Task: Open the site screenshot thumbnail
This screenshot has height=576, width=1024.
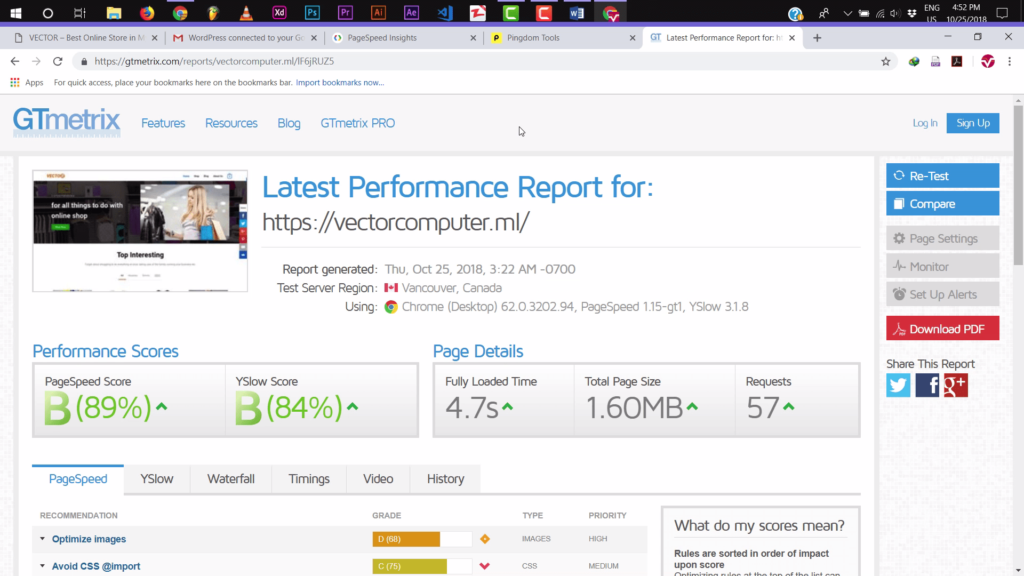Action: (140, 231)
